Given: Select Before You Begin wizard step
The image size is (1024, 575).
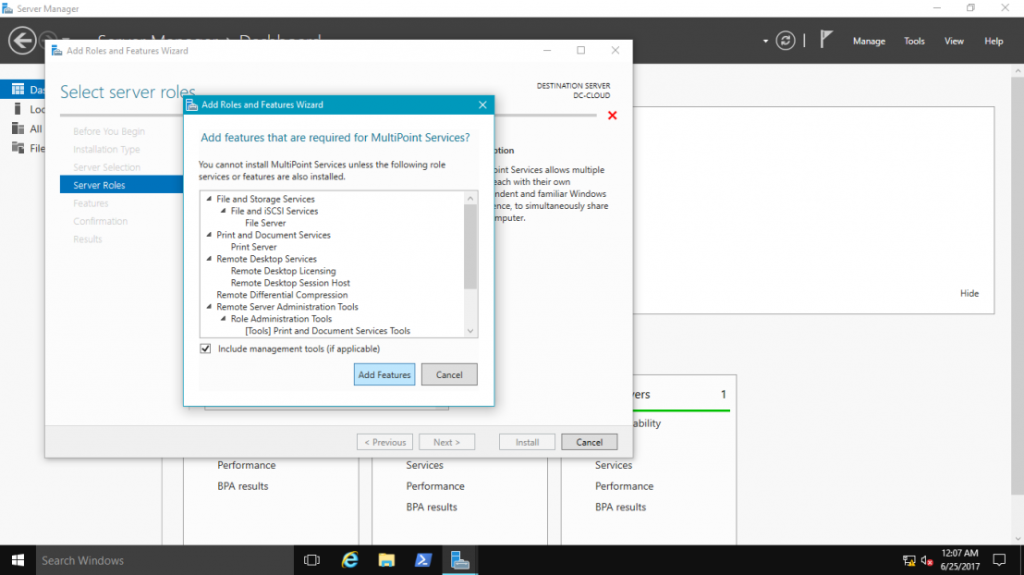Looking at the screenshot, I should pyautogui.click(x=109, y=131).
